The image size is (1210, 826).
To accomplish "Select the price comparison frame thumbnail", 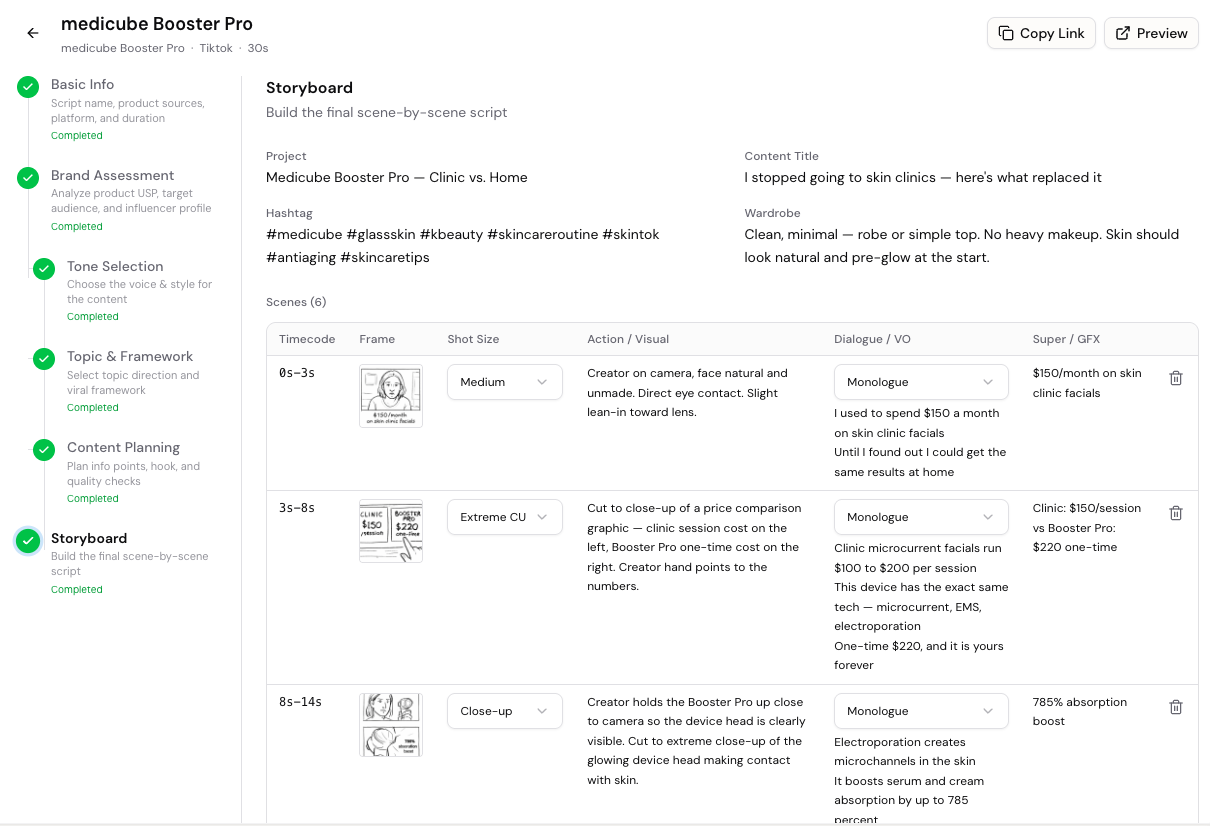I will [x=391, y=531].
